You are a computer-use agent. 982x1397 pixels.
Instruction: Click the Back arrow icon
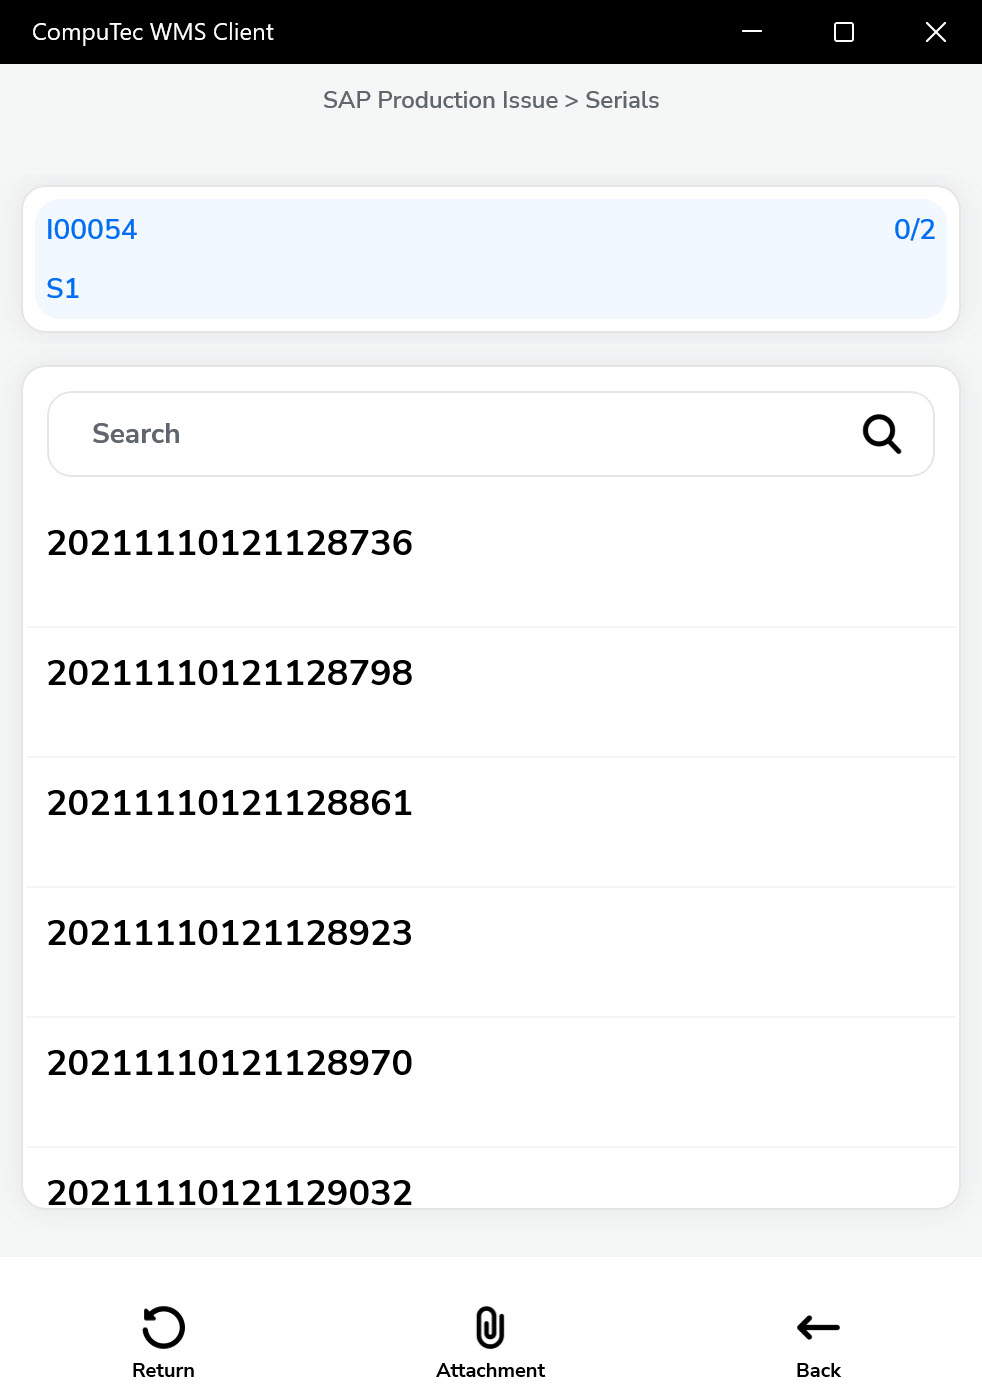818,1328
